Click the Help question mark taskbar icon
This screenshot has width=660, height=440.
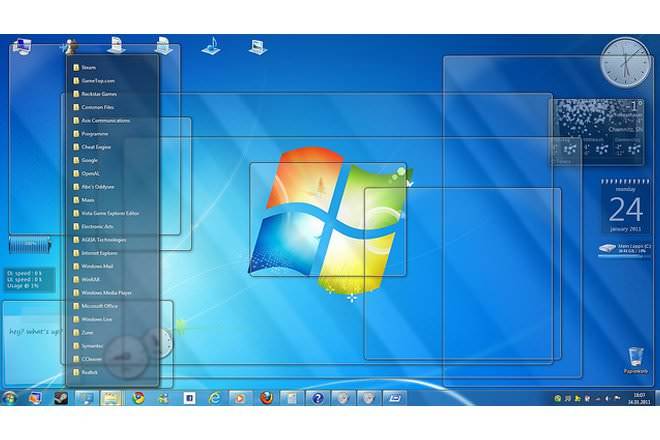317,398
